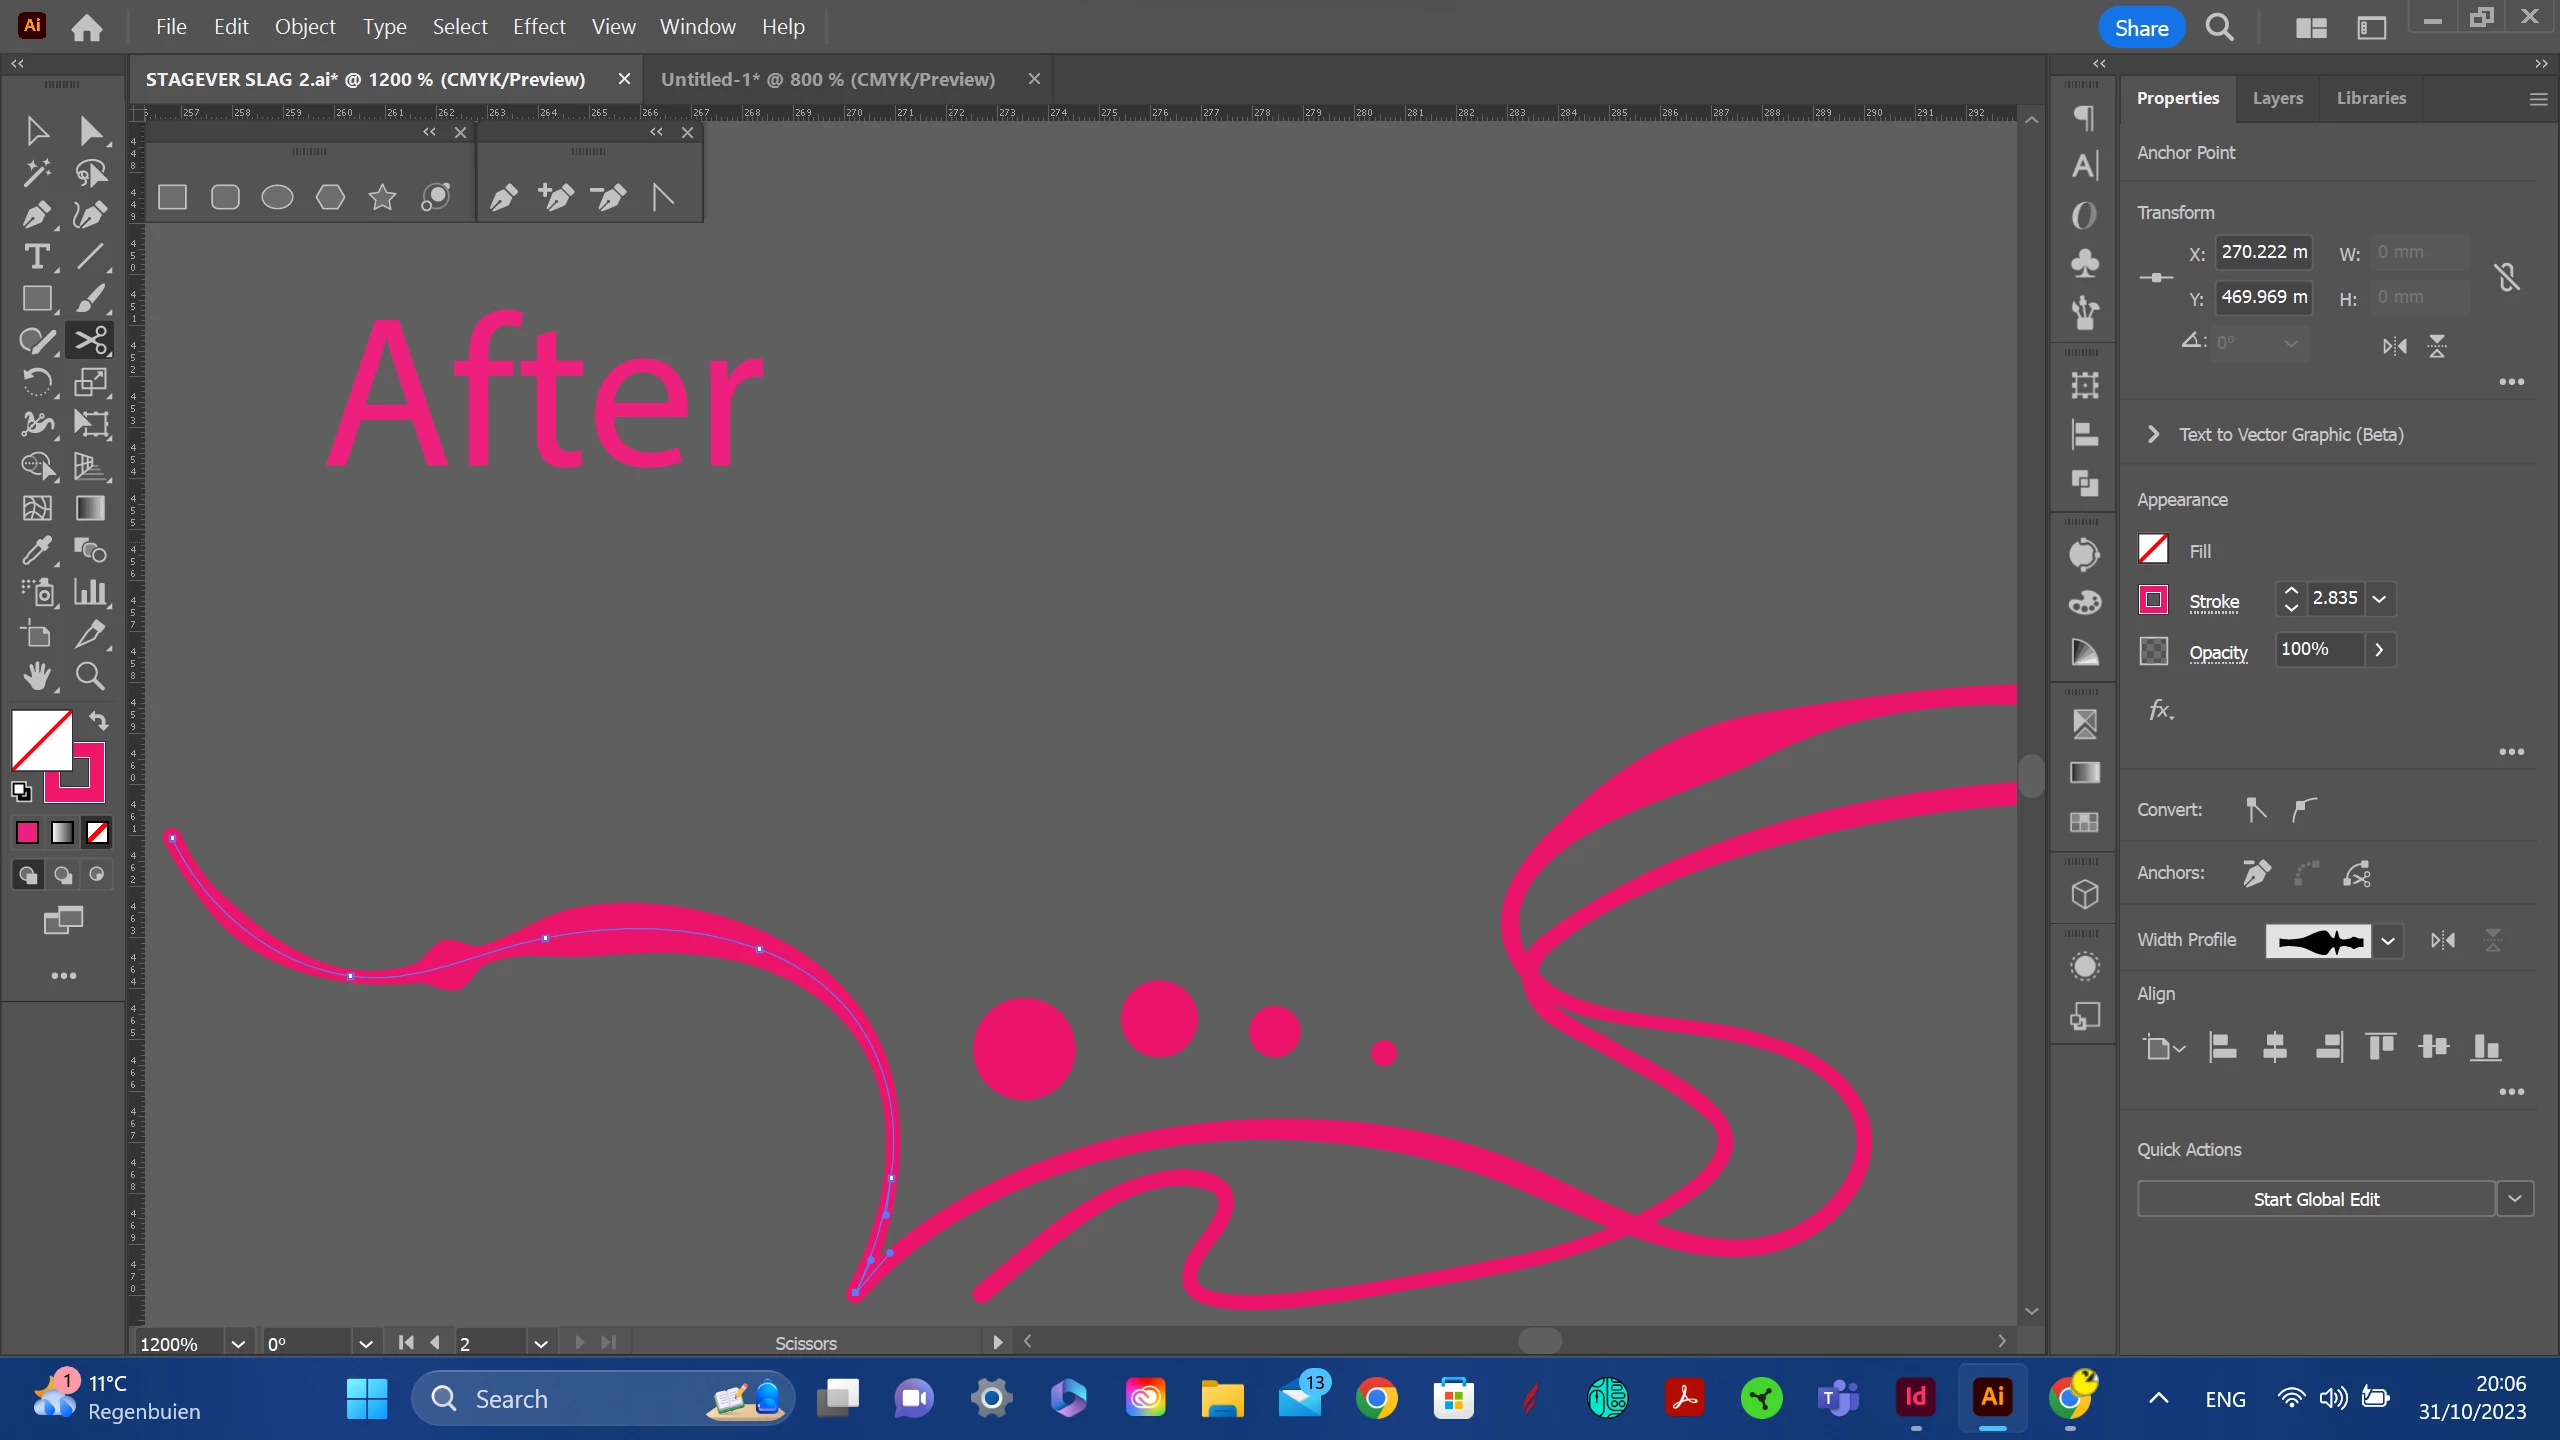Click the Share button
This screenshot has height=1440, width=2560.
tap(2141, 28)
